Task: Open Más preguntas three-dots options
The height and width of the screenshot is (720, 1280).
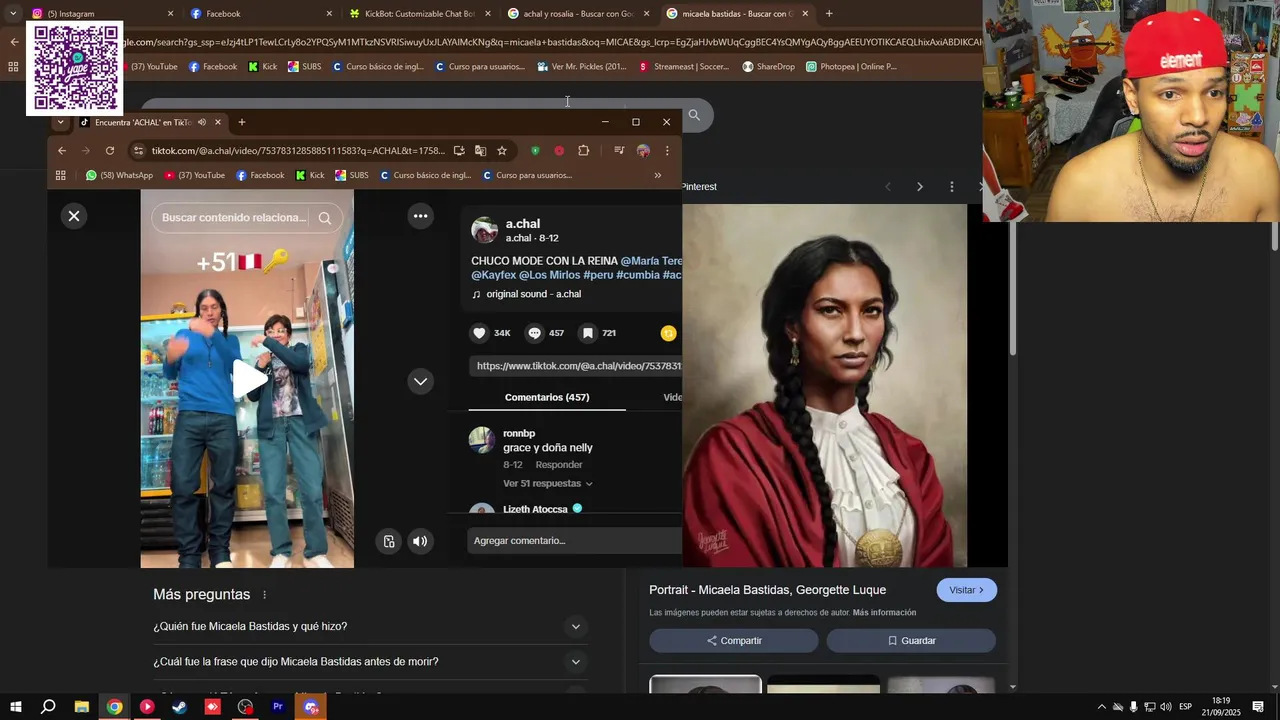Action: point(265,595)
